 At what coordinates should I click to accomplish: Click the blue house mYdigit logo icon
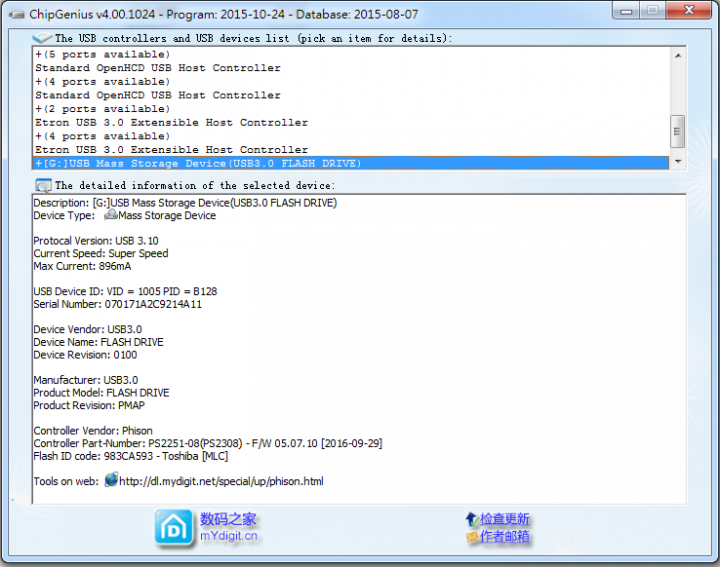[x=174, y=528]
